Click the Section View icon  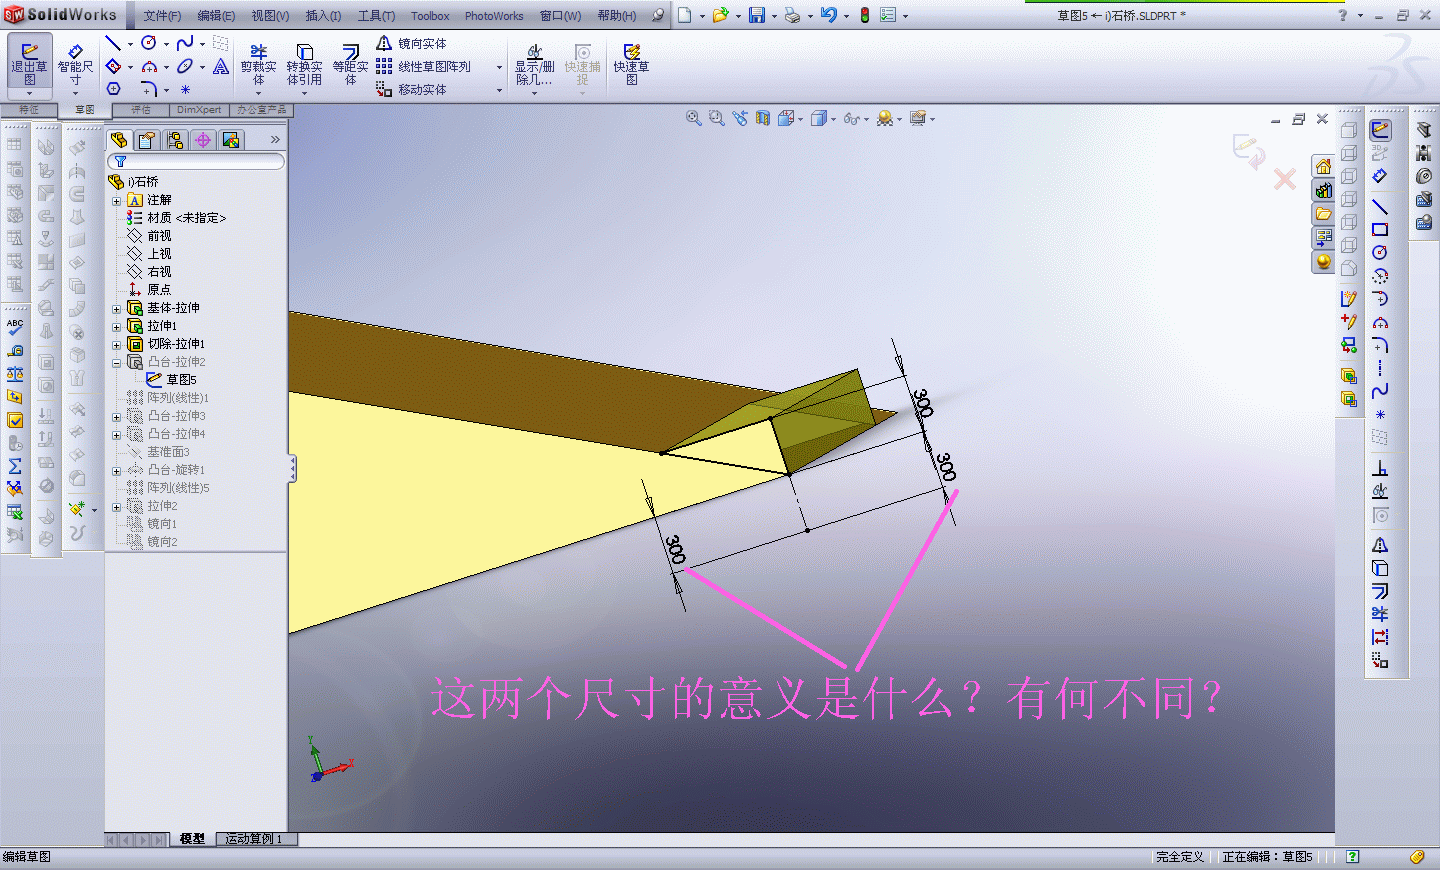[763, 118]
